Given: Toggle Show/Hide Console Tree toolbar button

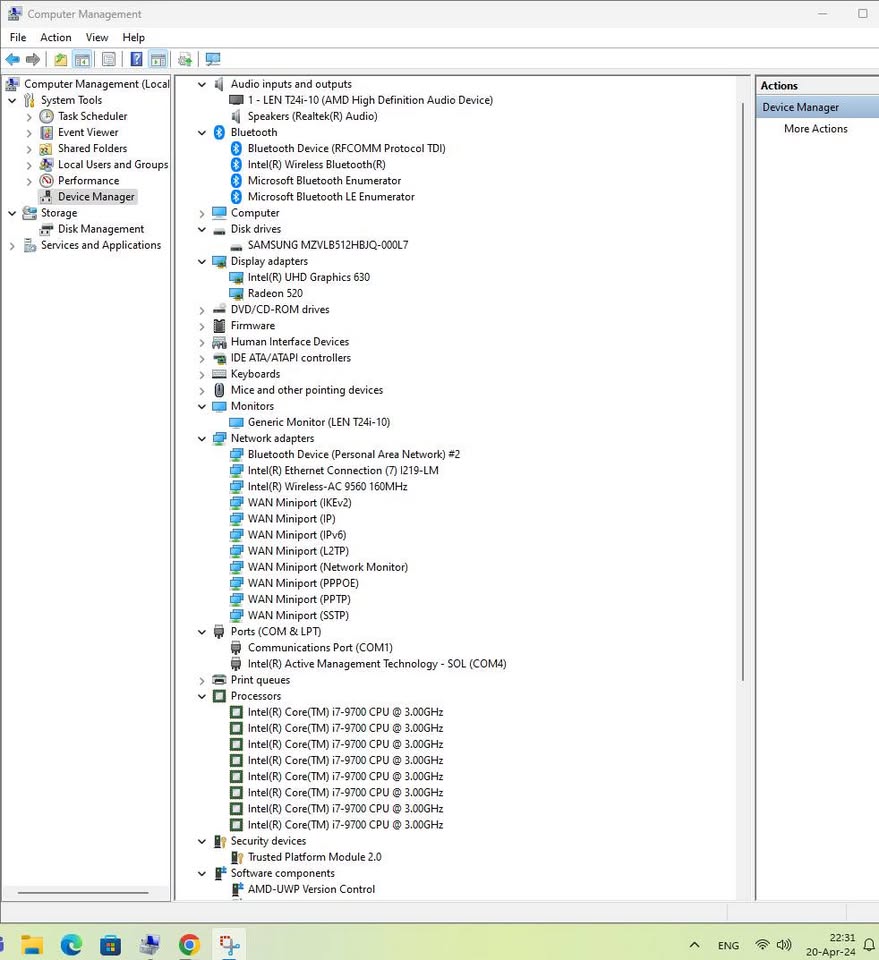Looking at the screenshot, I should 82,59.
